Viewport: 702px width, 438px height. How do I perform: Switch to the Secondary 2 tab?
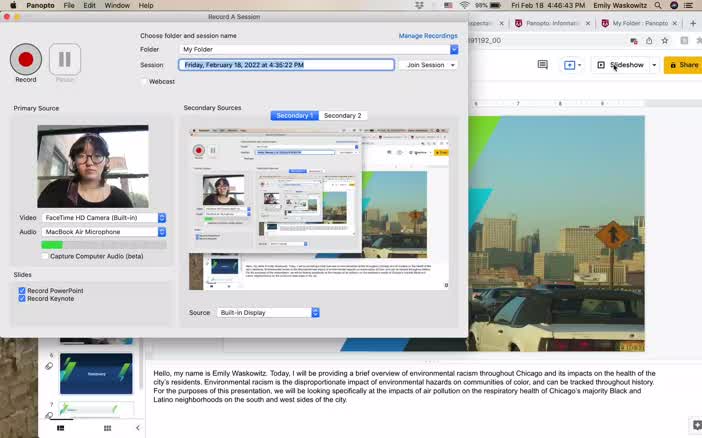[x=342, y=116]
